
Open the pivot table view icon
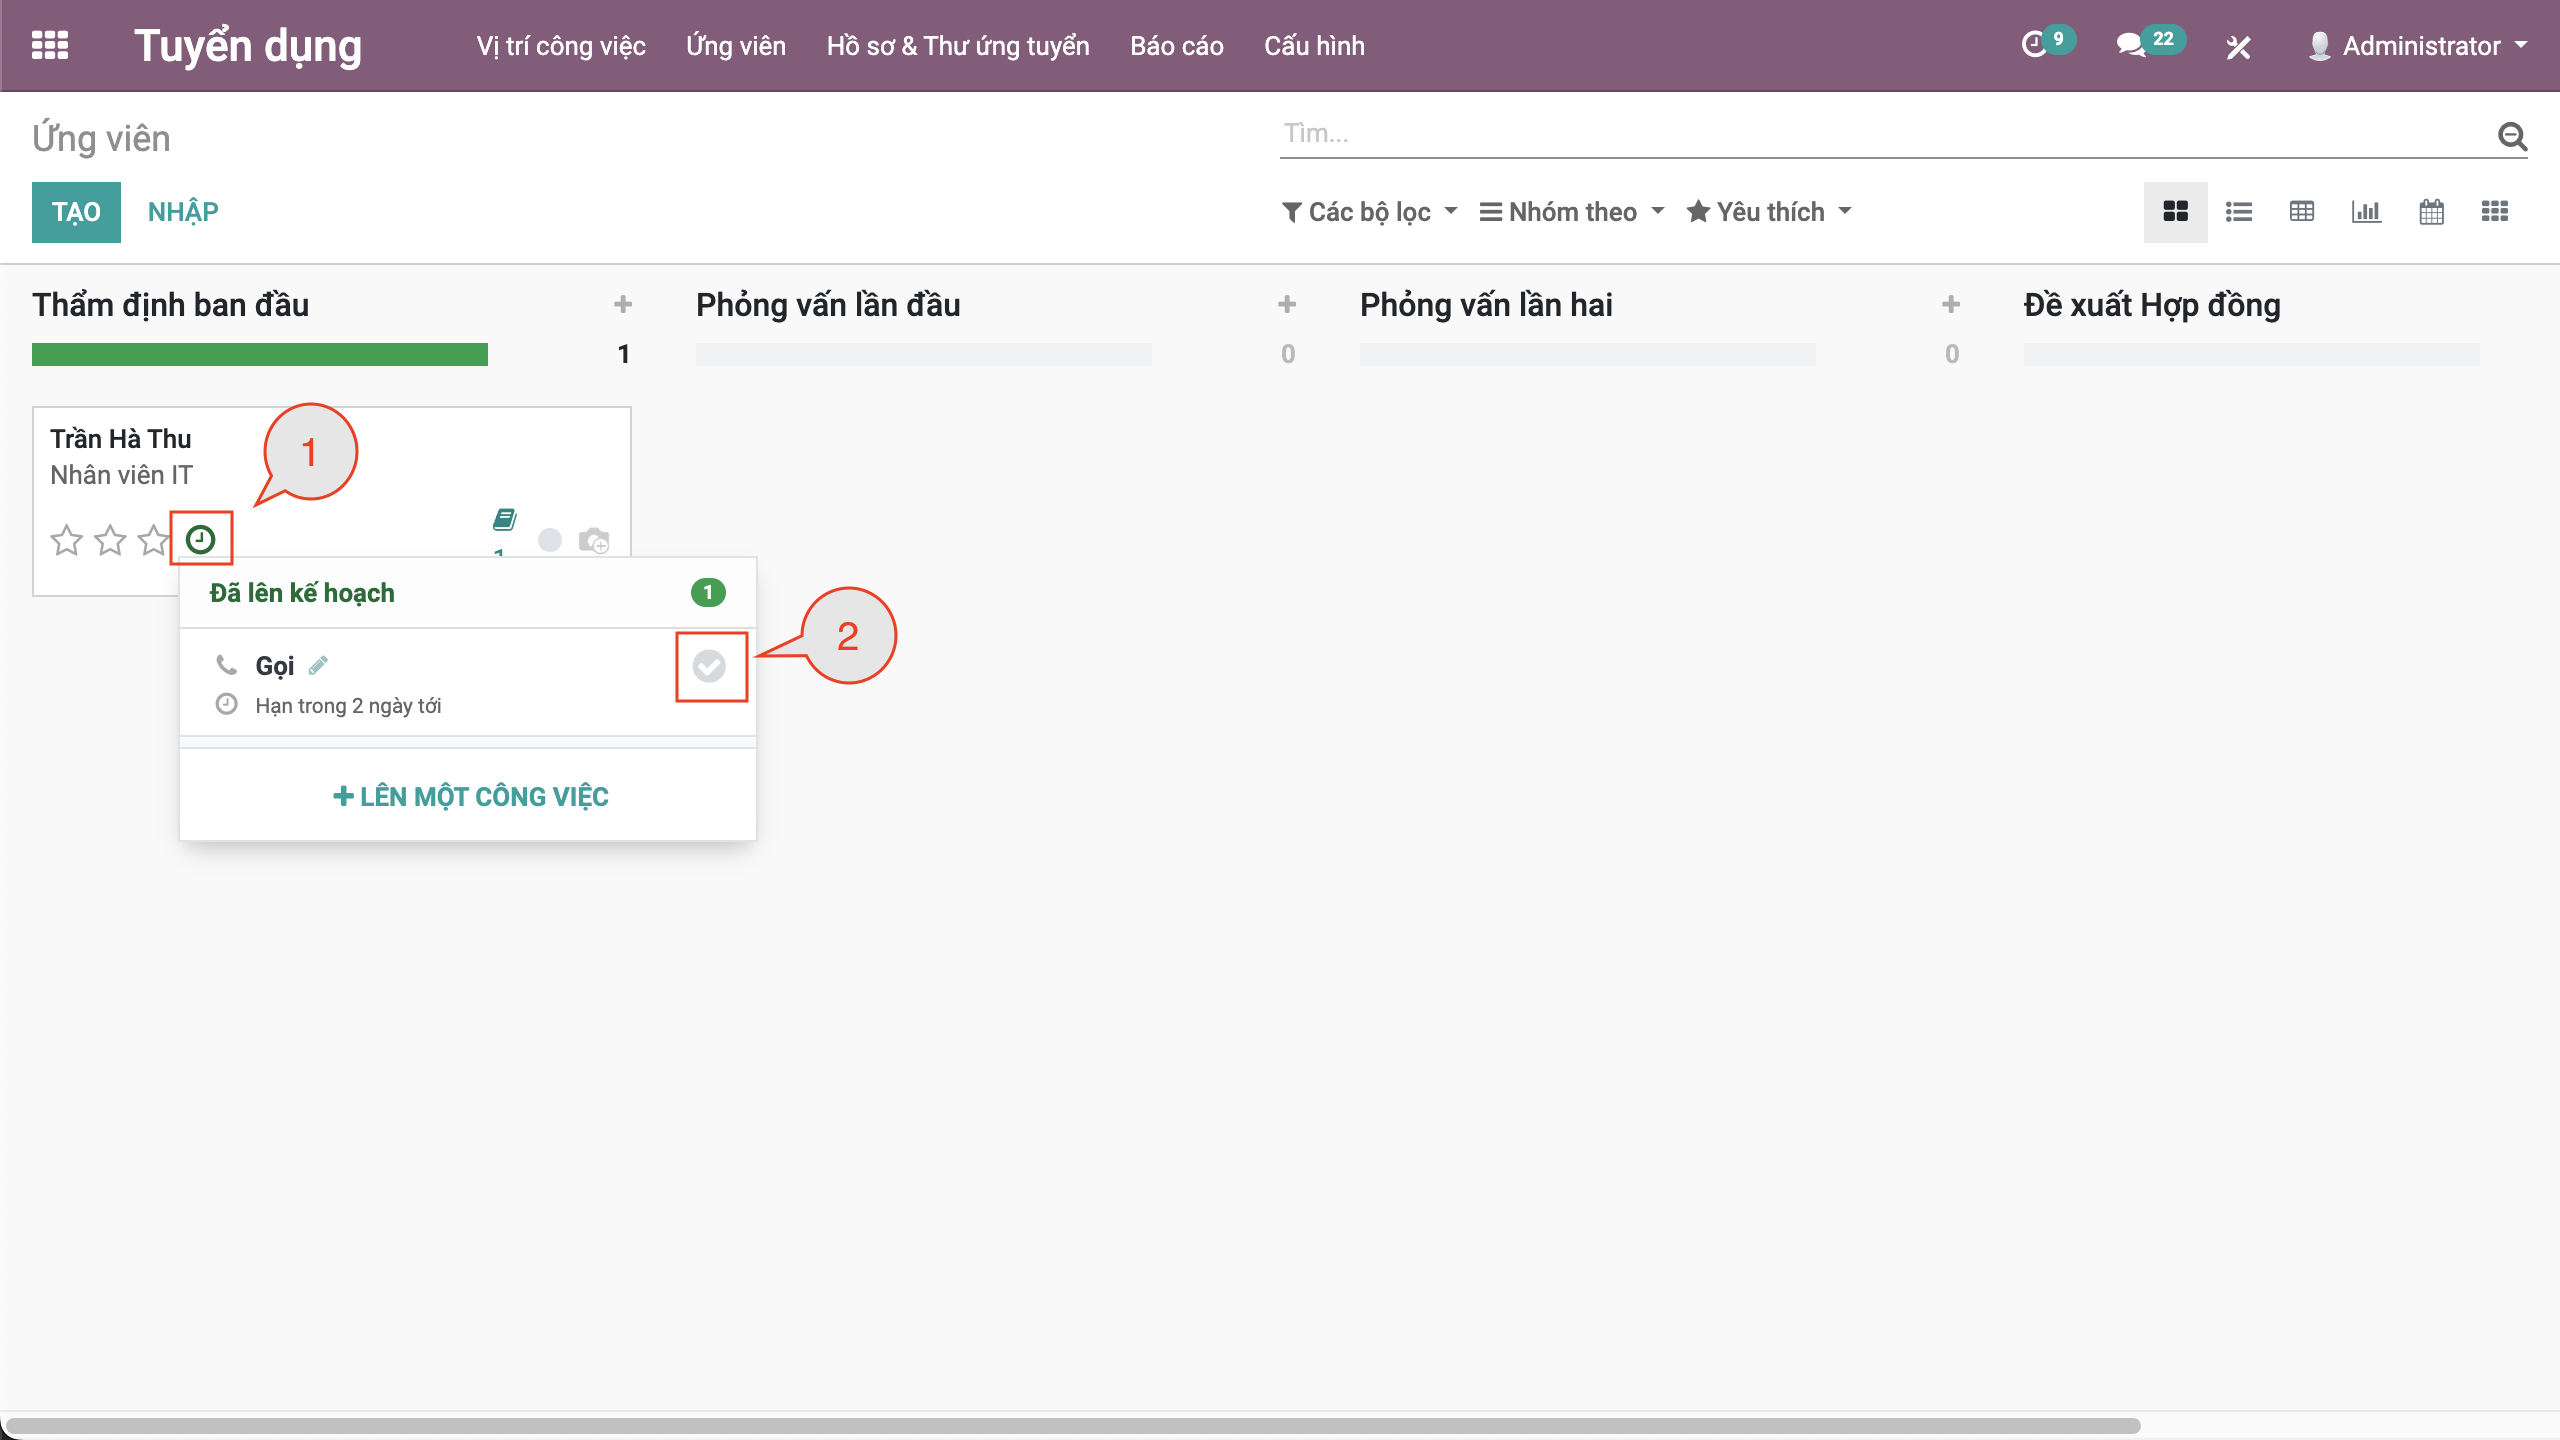[x=2302, y=211]
